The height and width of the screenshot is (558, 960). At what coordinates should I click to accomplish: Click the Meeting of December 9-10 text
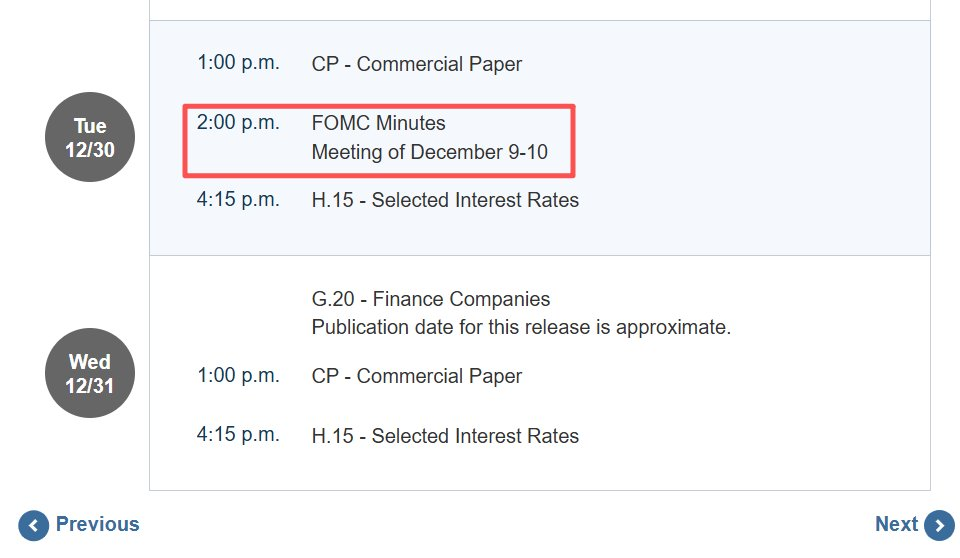click(x=429, y=153)
